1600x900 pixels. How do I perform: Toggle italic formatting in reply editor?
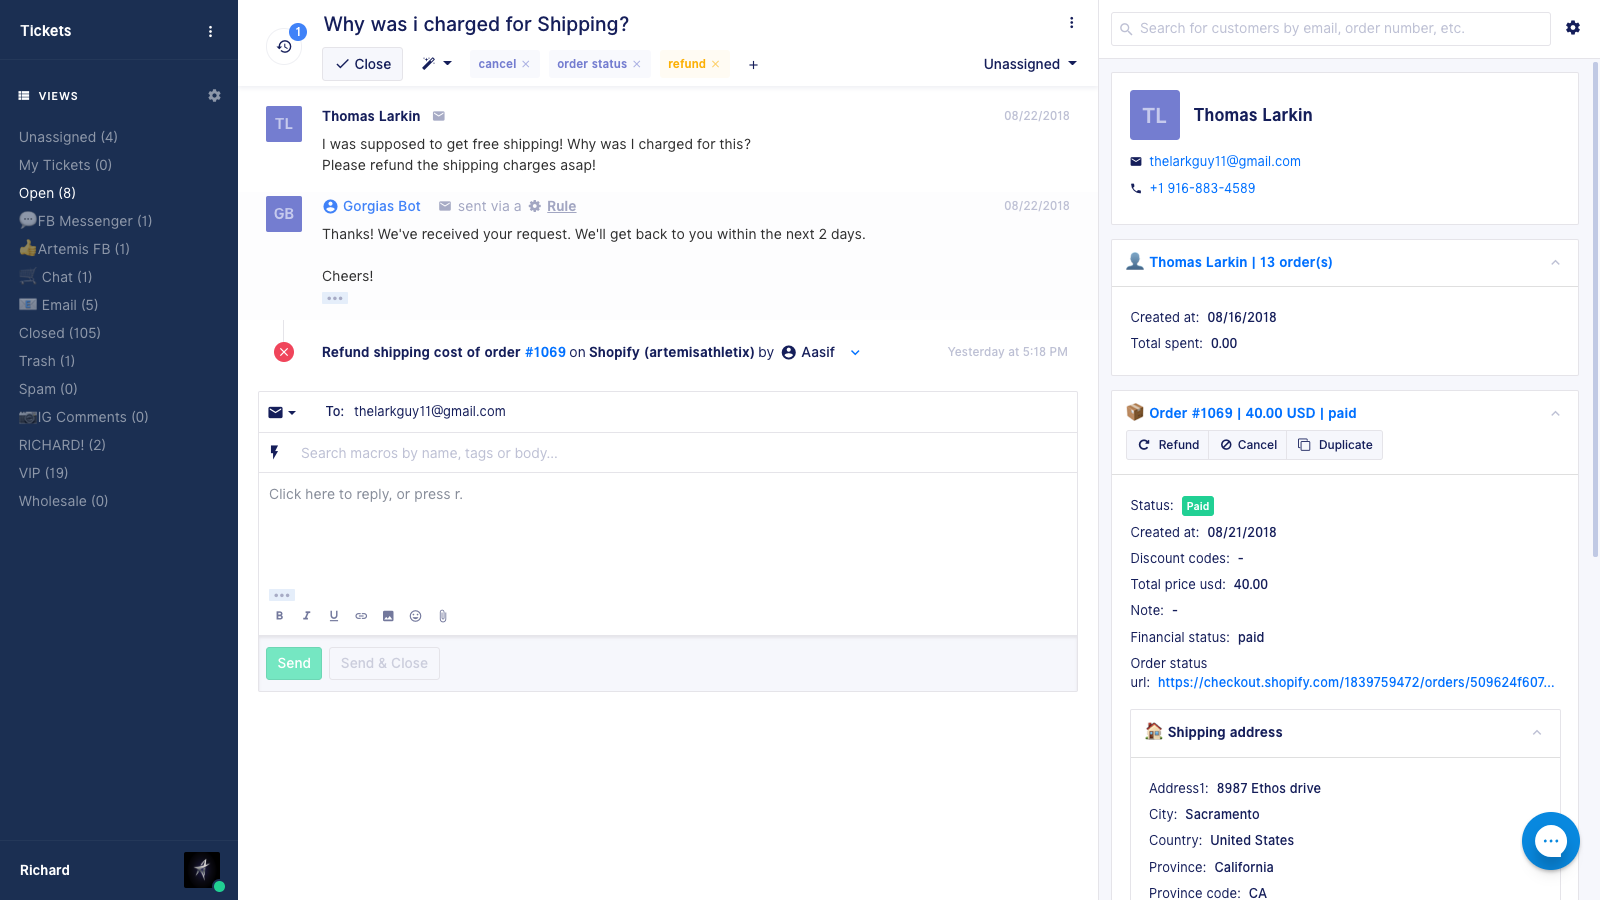click(307, 616)
